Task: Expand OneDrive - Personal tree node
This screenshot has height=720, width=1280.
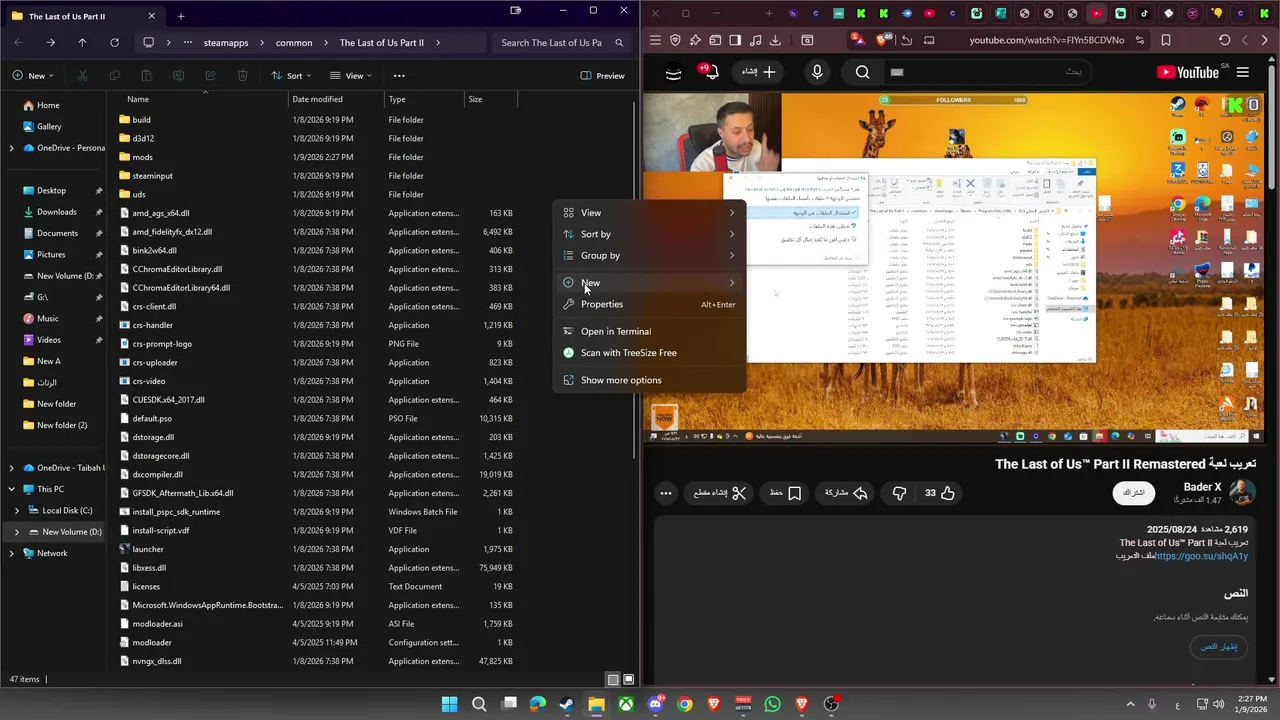Action: 11,148
